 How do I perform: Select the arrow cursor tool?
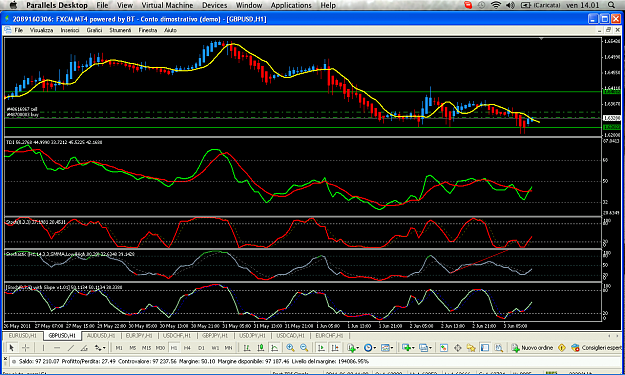click(12, 348)
